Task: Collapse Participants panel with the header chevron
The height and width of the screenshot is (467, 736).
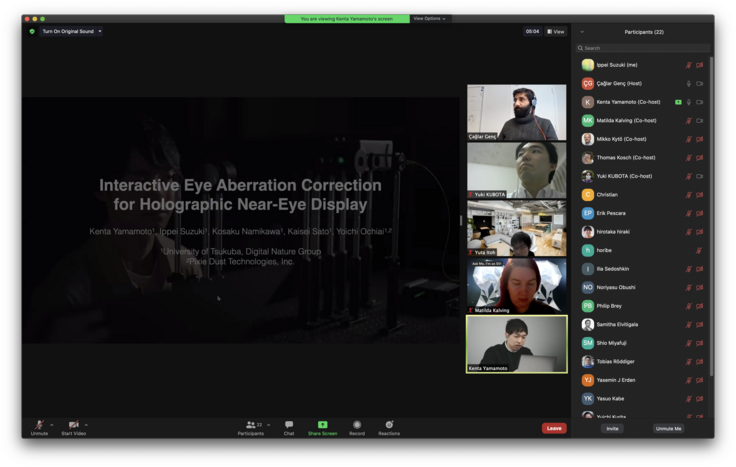Action: (582, 32)
